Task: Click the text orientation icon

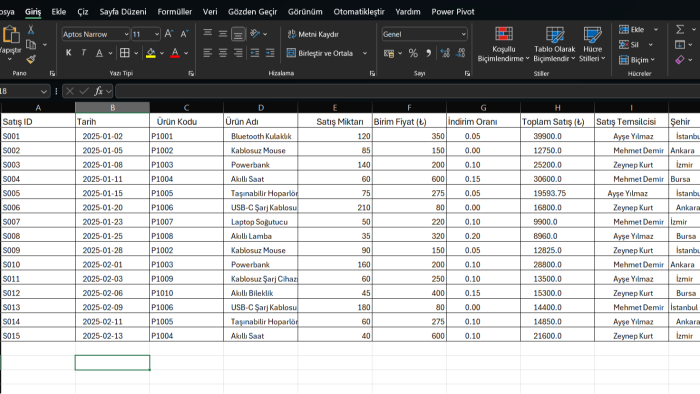Action: [255, 33]
